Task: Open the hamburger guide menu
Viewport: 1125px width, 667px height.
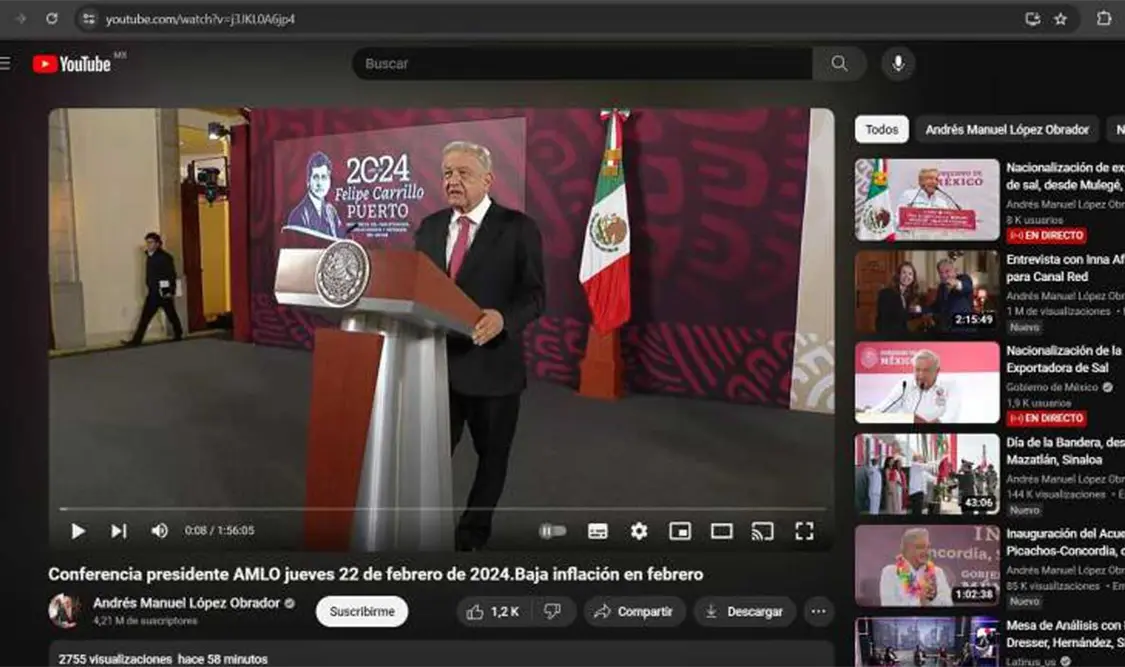Action: 6,64
